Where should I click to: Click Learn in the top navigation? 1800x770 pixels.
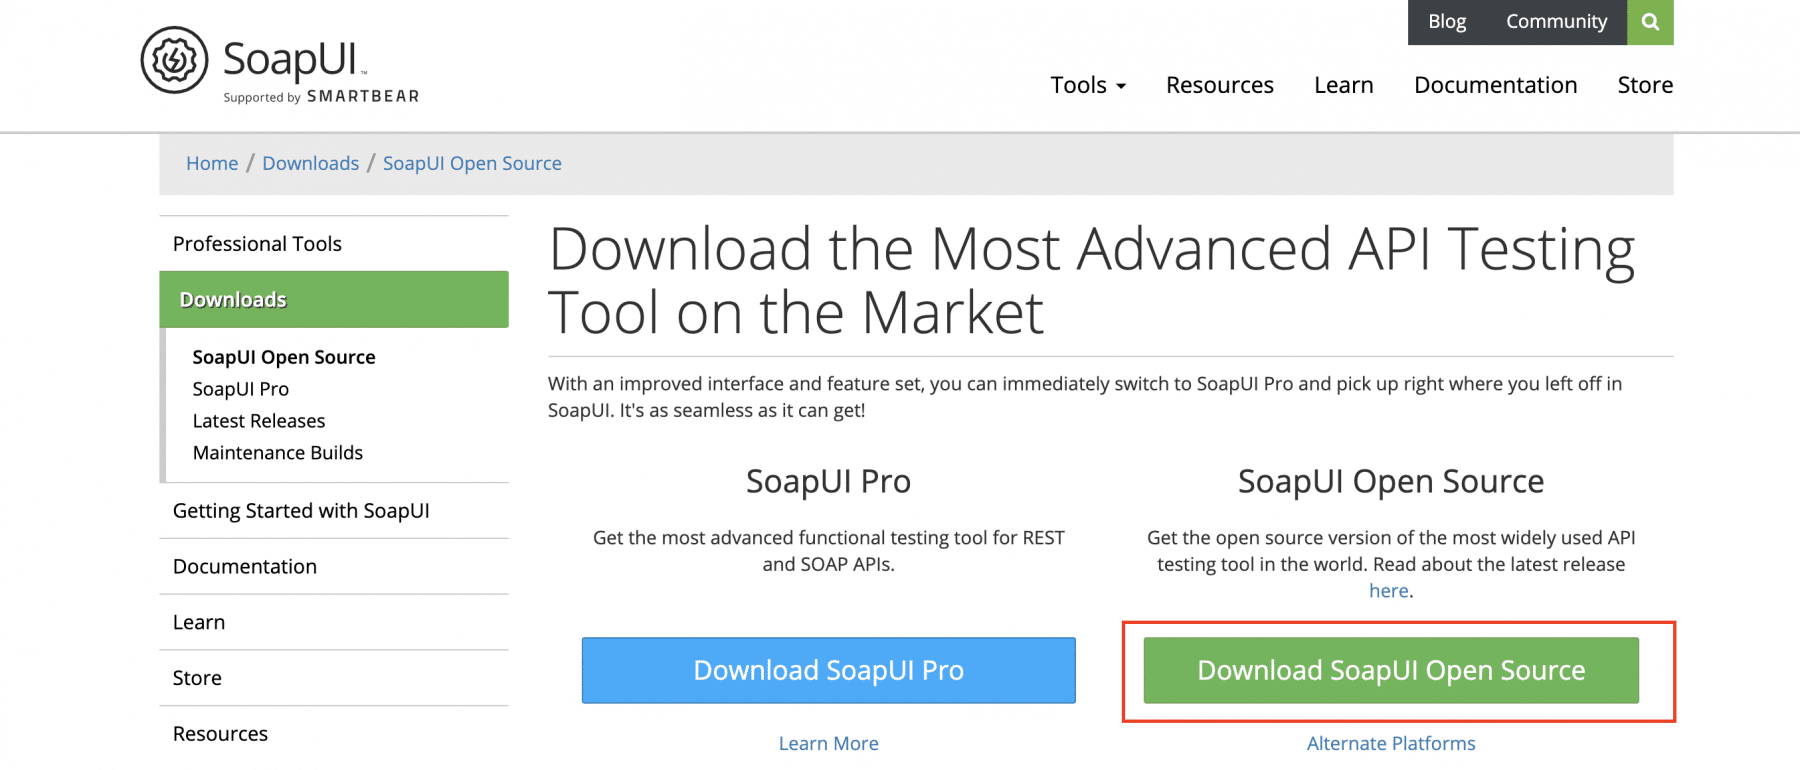click(1343, 85)
